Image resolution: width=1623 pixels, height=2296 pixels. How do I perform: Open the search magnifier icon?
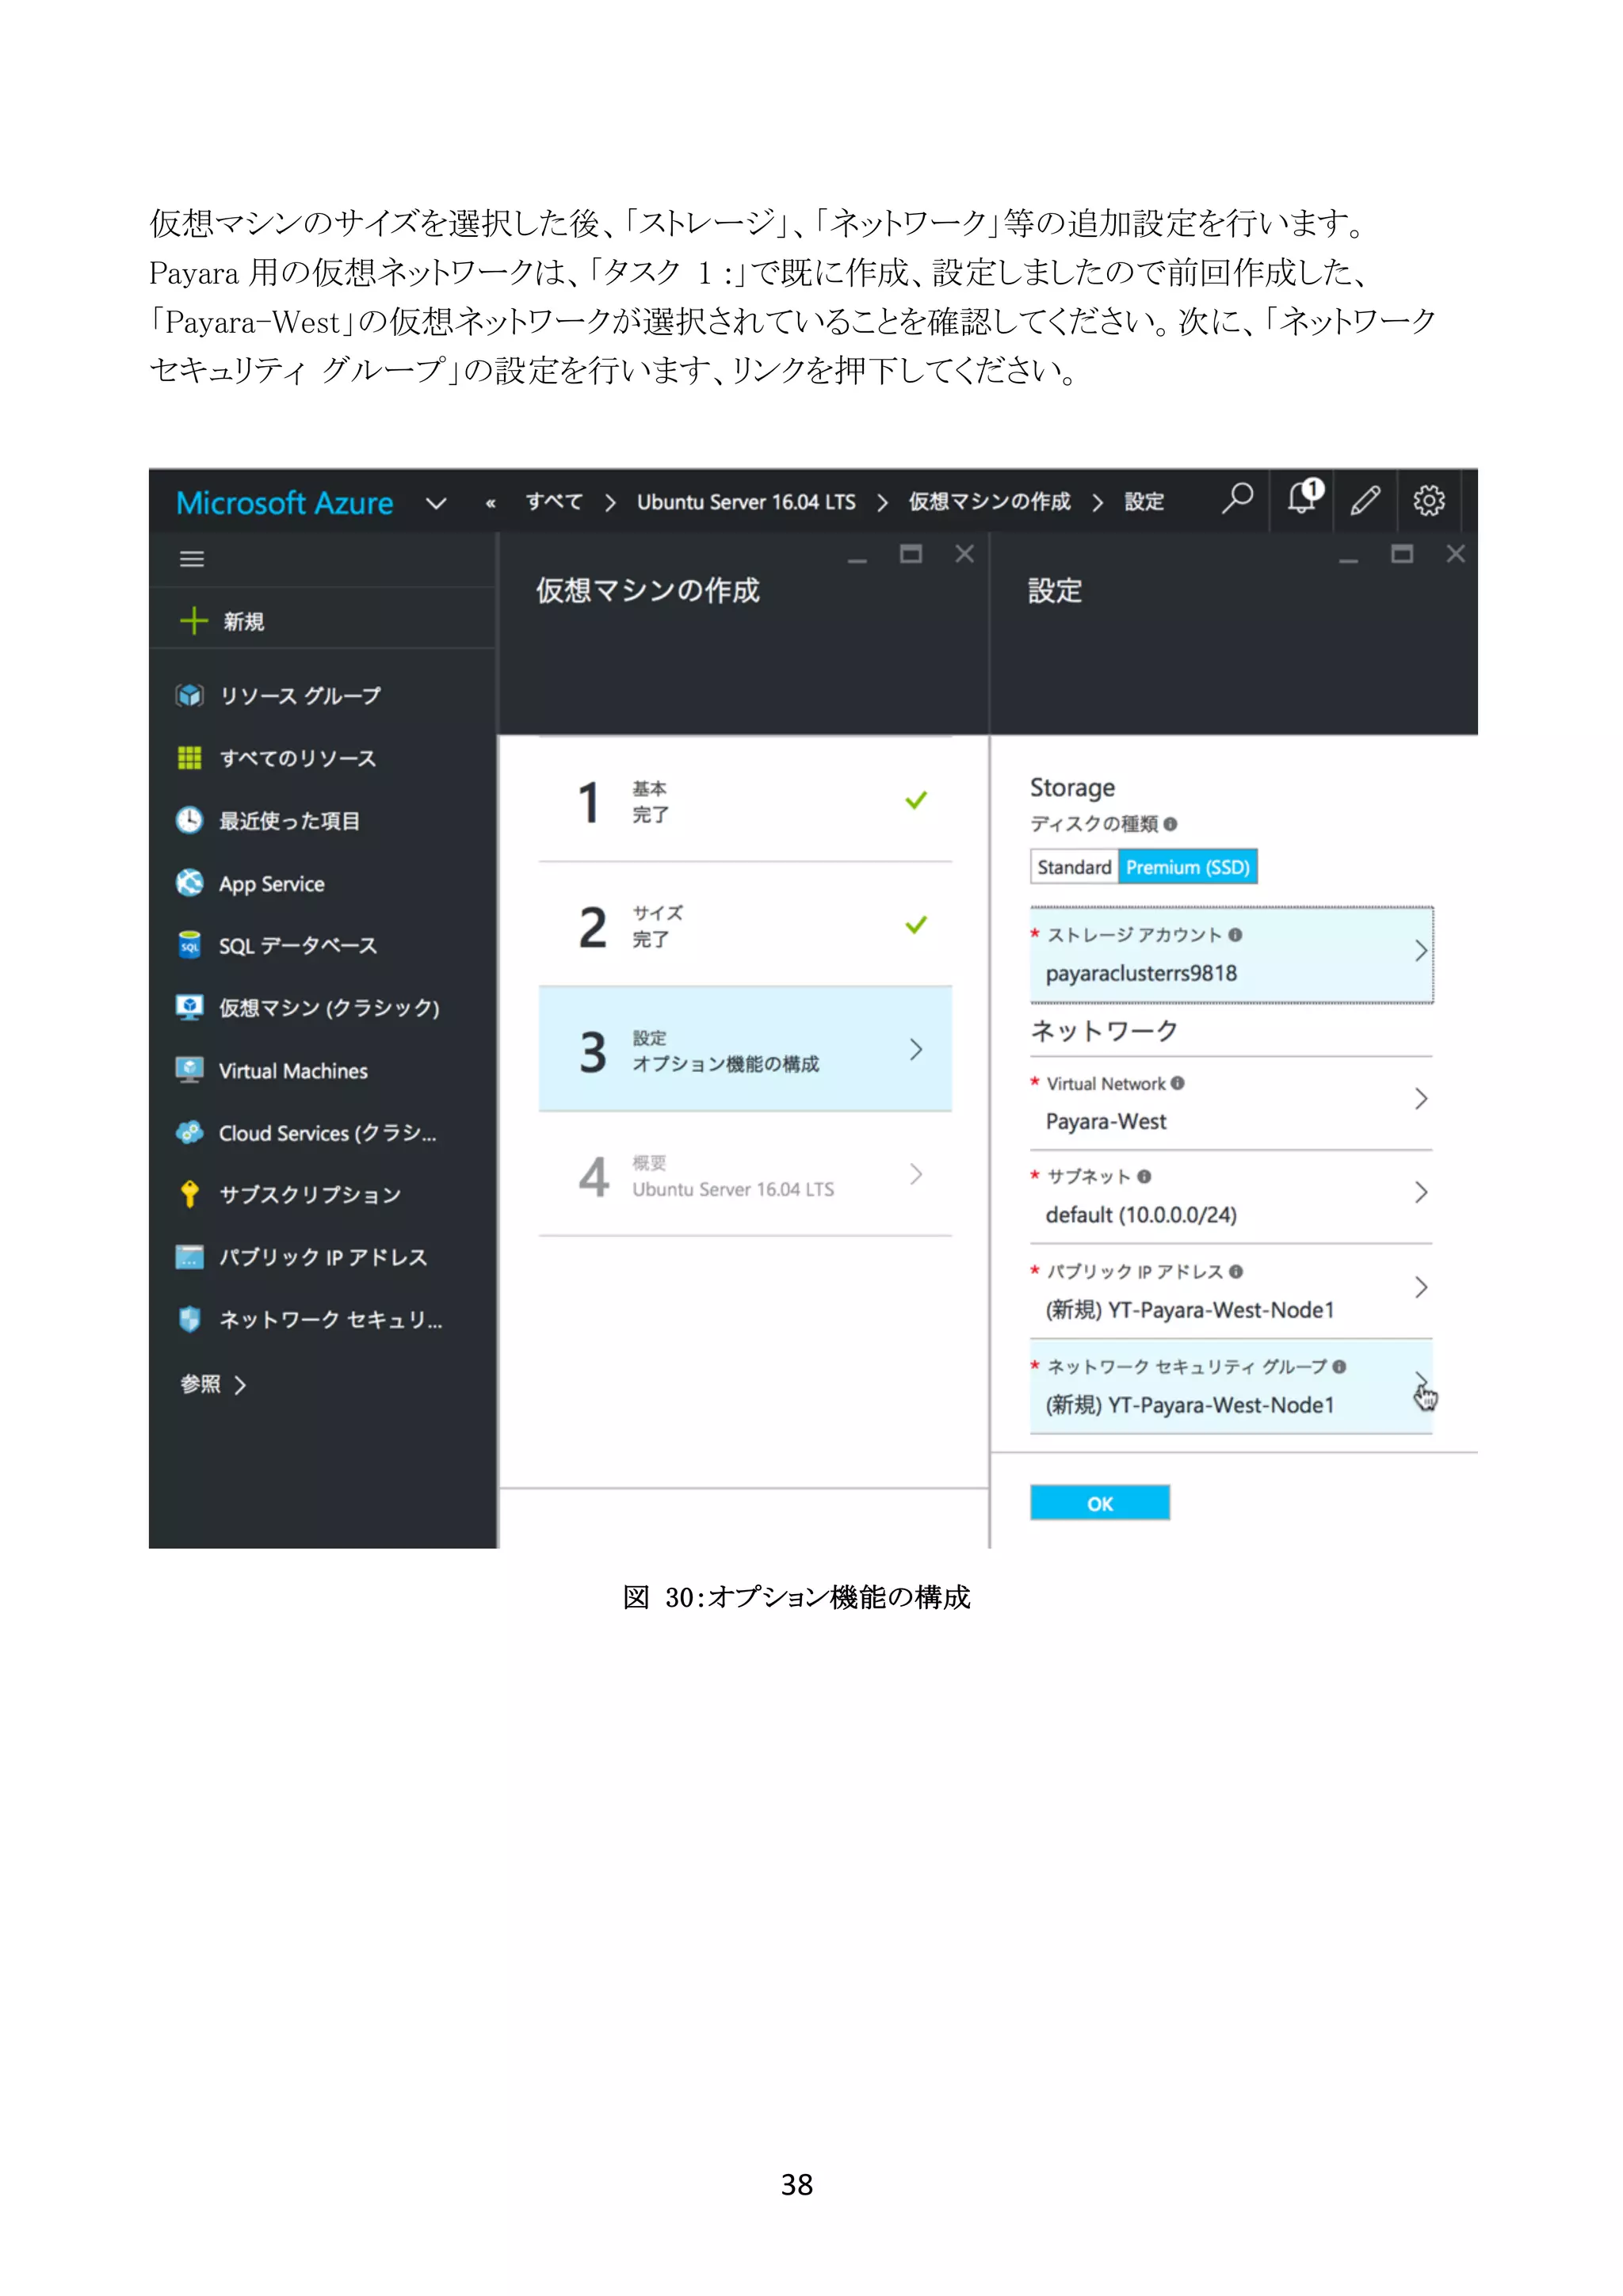(1237, 498)
